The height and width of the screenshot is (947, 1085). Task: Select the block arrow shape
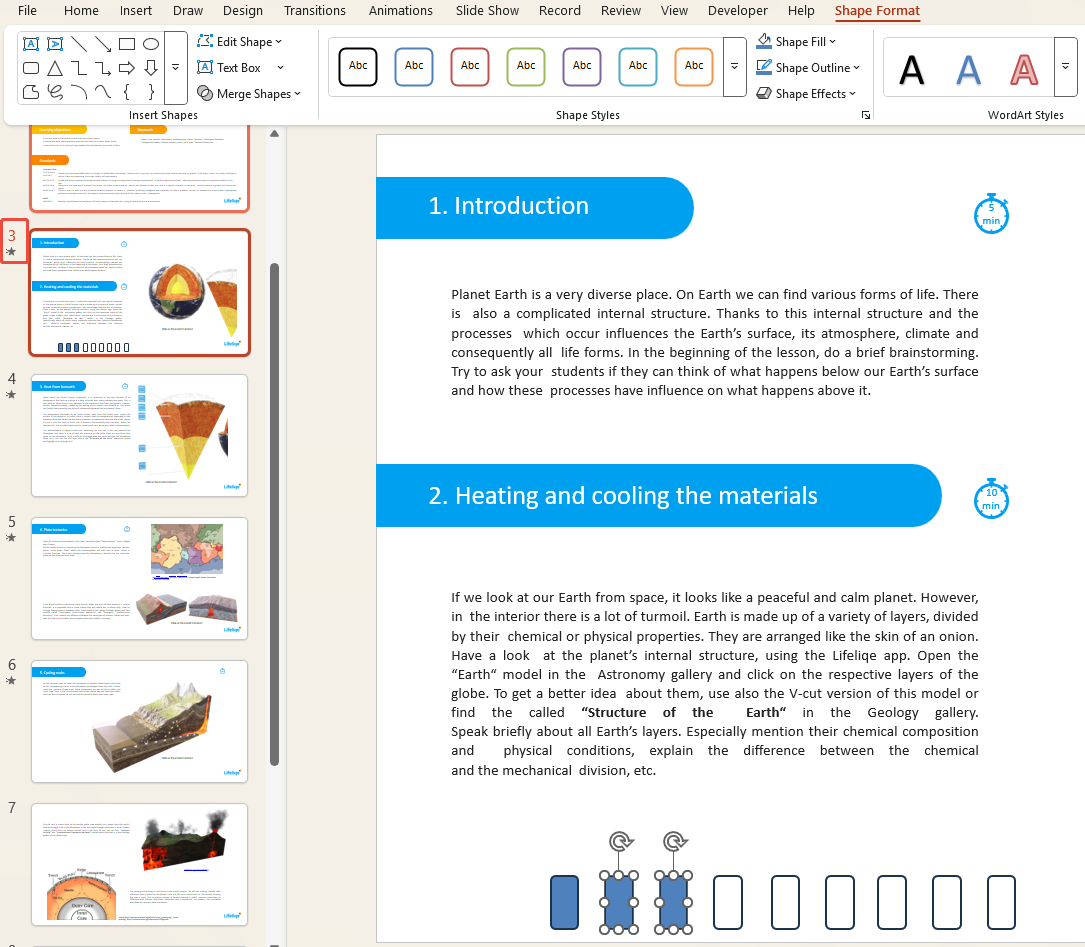[126, 67]
